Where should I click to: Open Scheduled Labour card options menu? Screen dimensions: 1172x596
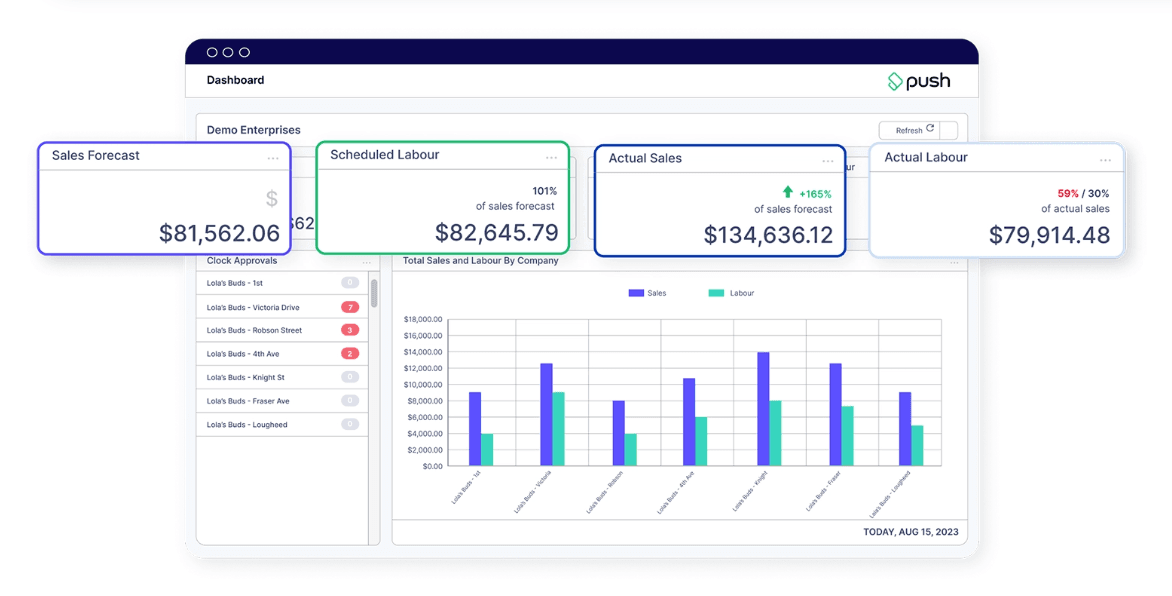551,158
